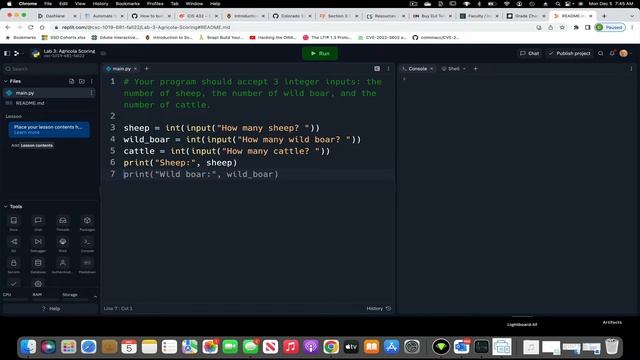Open the Files section three-dot menu
640x360 pixels.
coord(92,81)
